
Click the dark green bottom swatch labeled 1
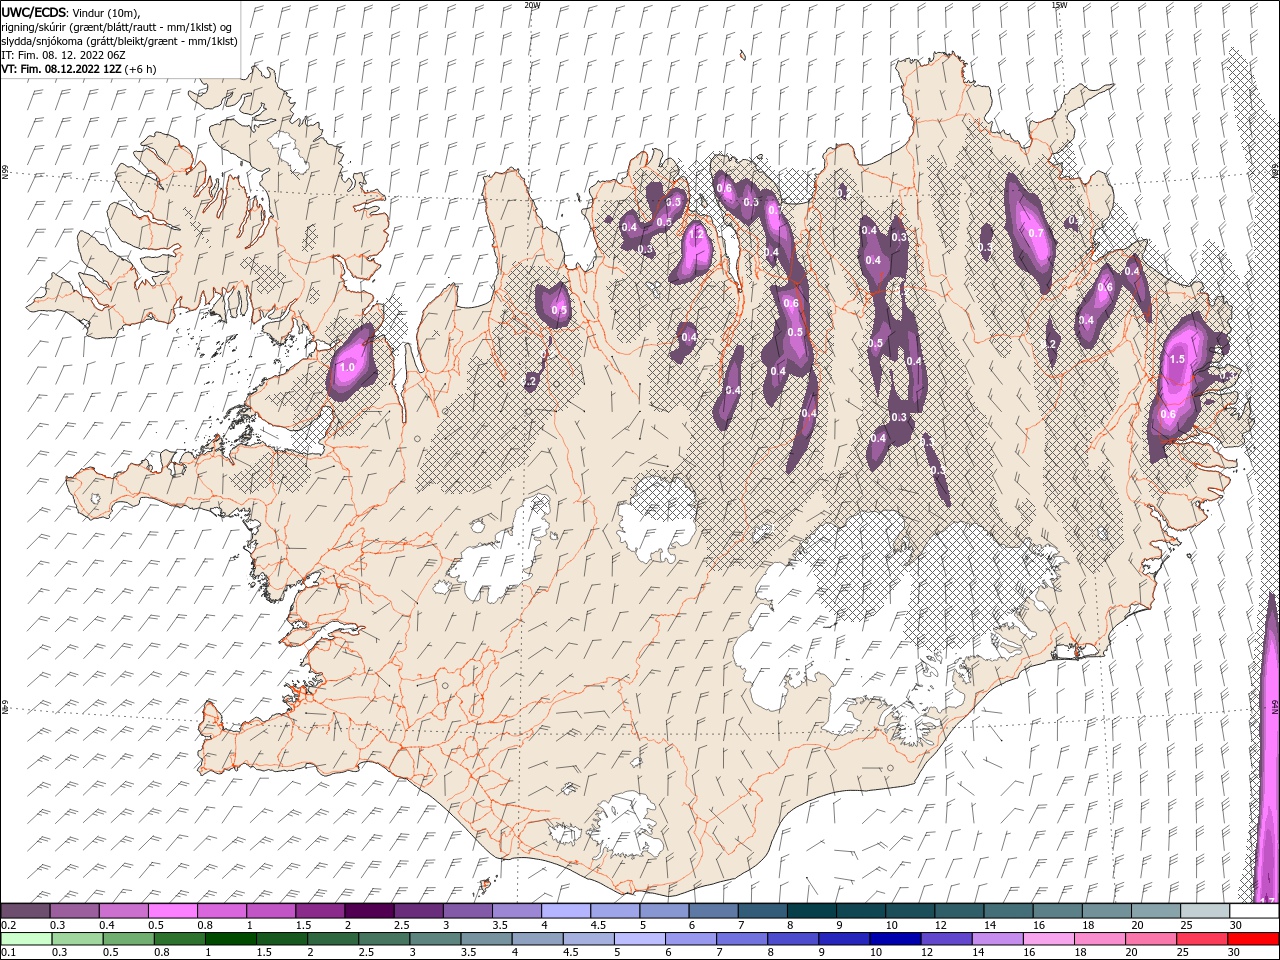pos(230,939)
